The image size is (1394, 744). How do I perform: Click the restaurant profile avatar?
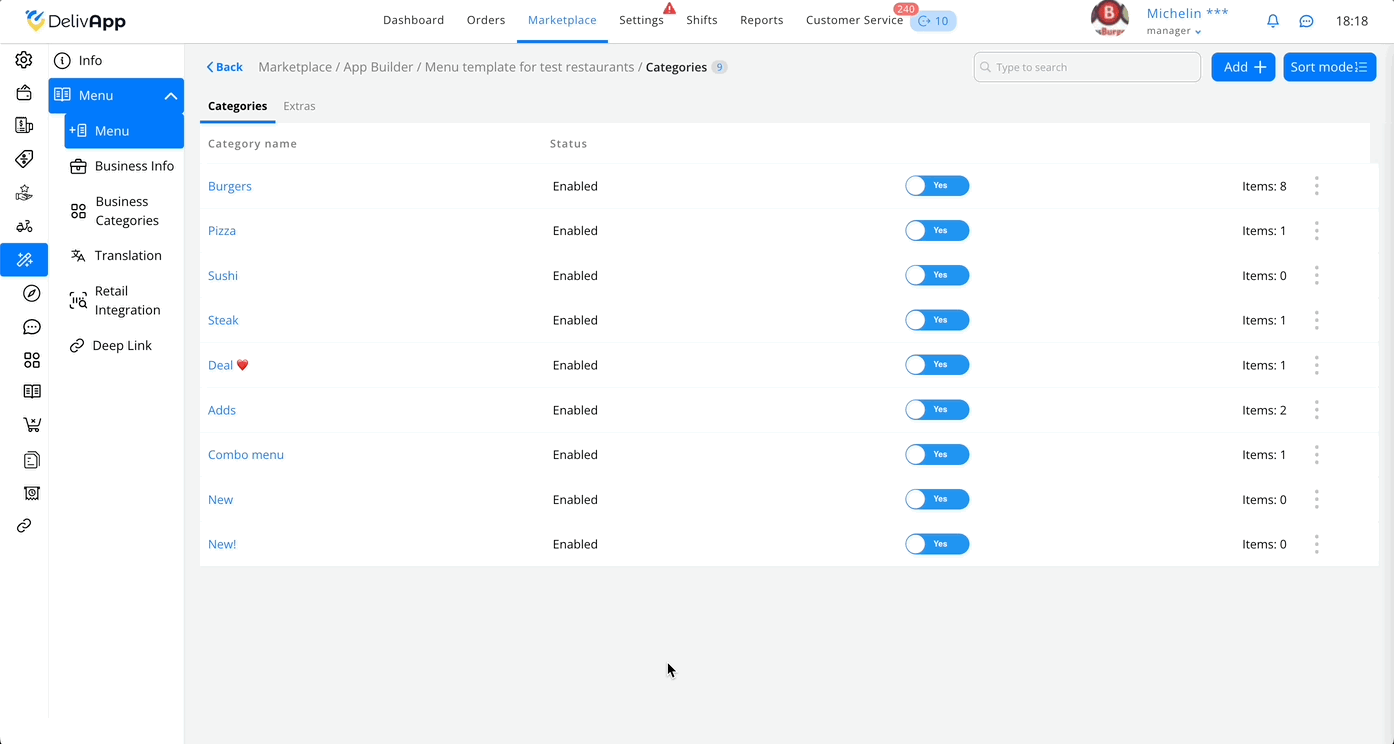point(1109,18)
